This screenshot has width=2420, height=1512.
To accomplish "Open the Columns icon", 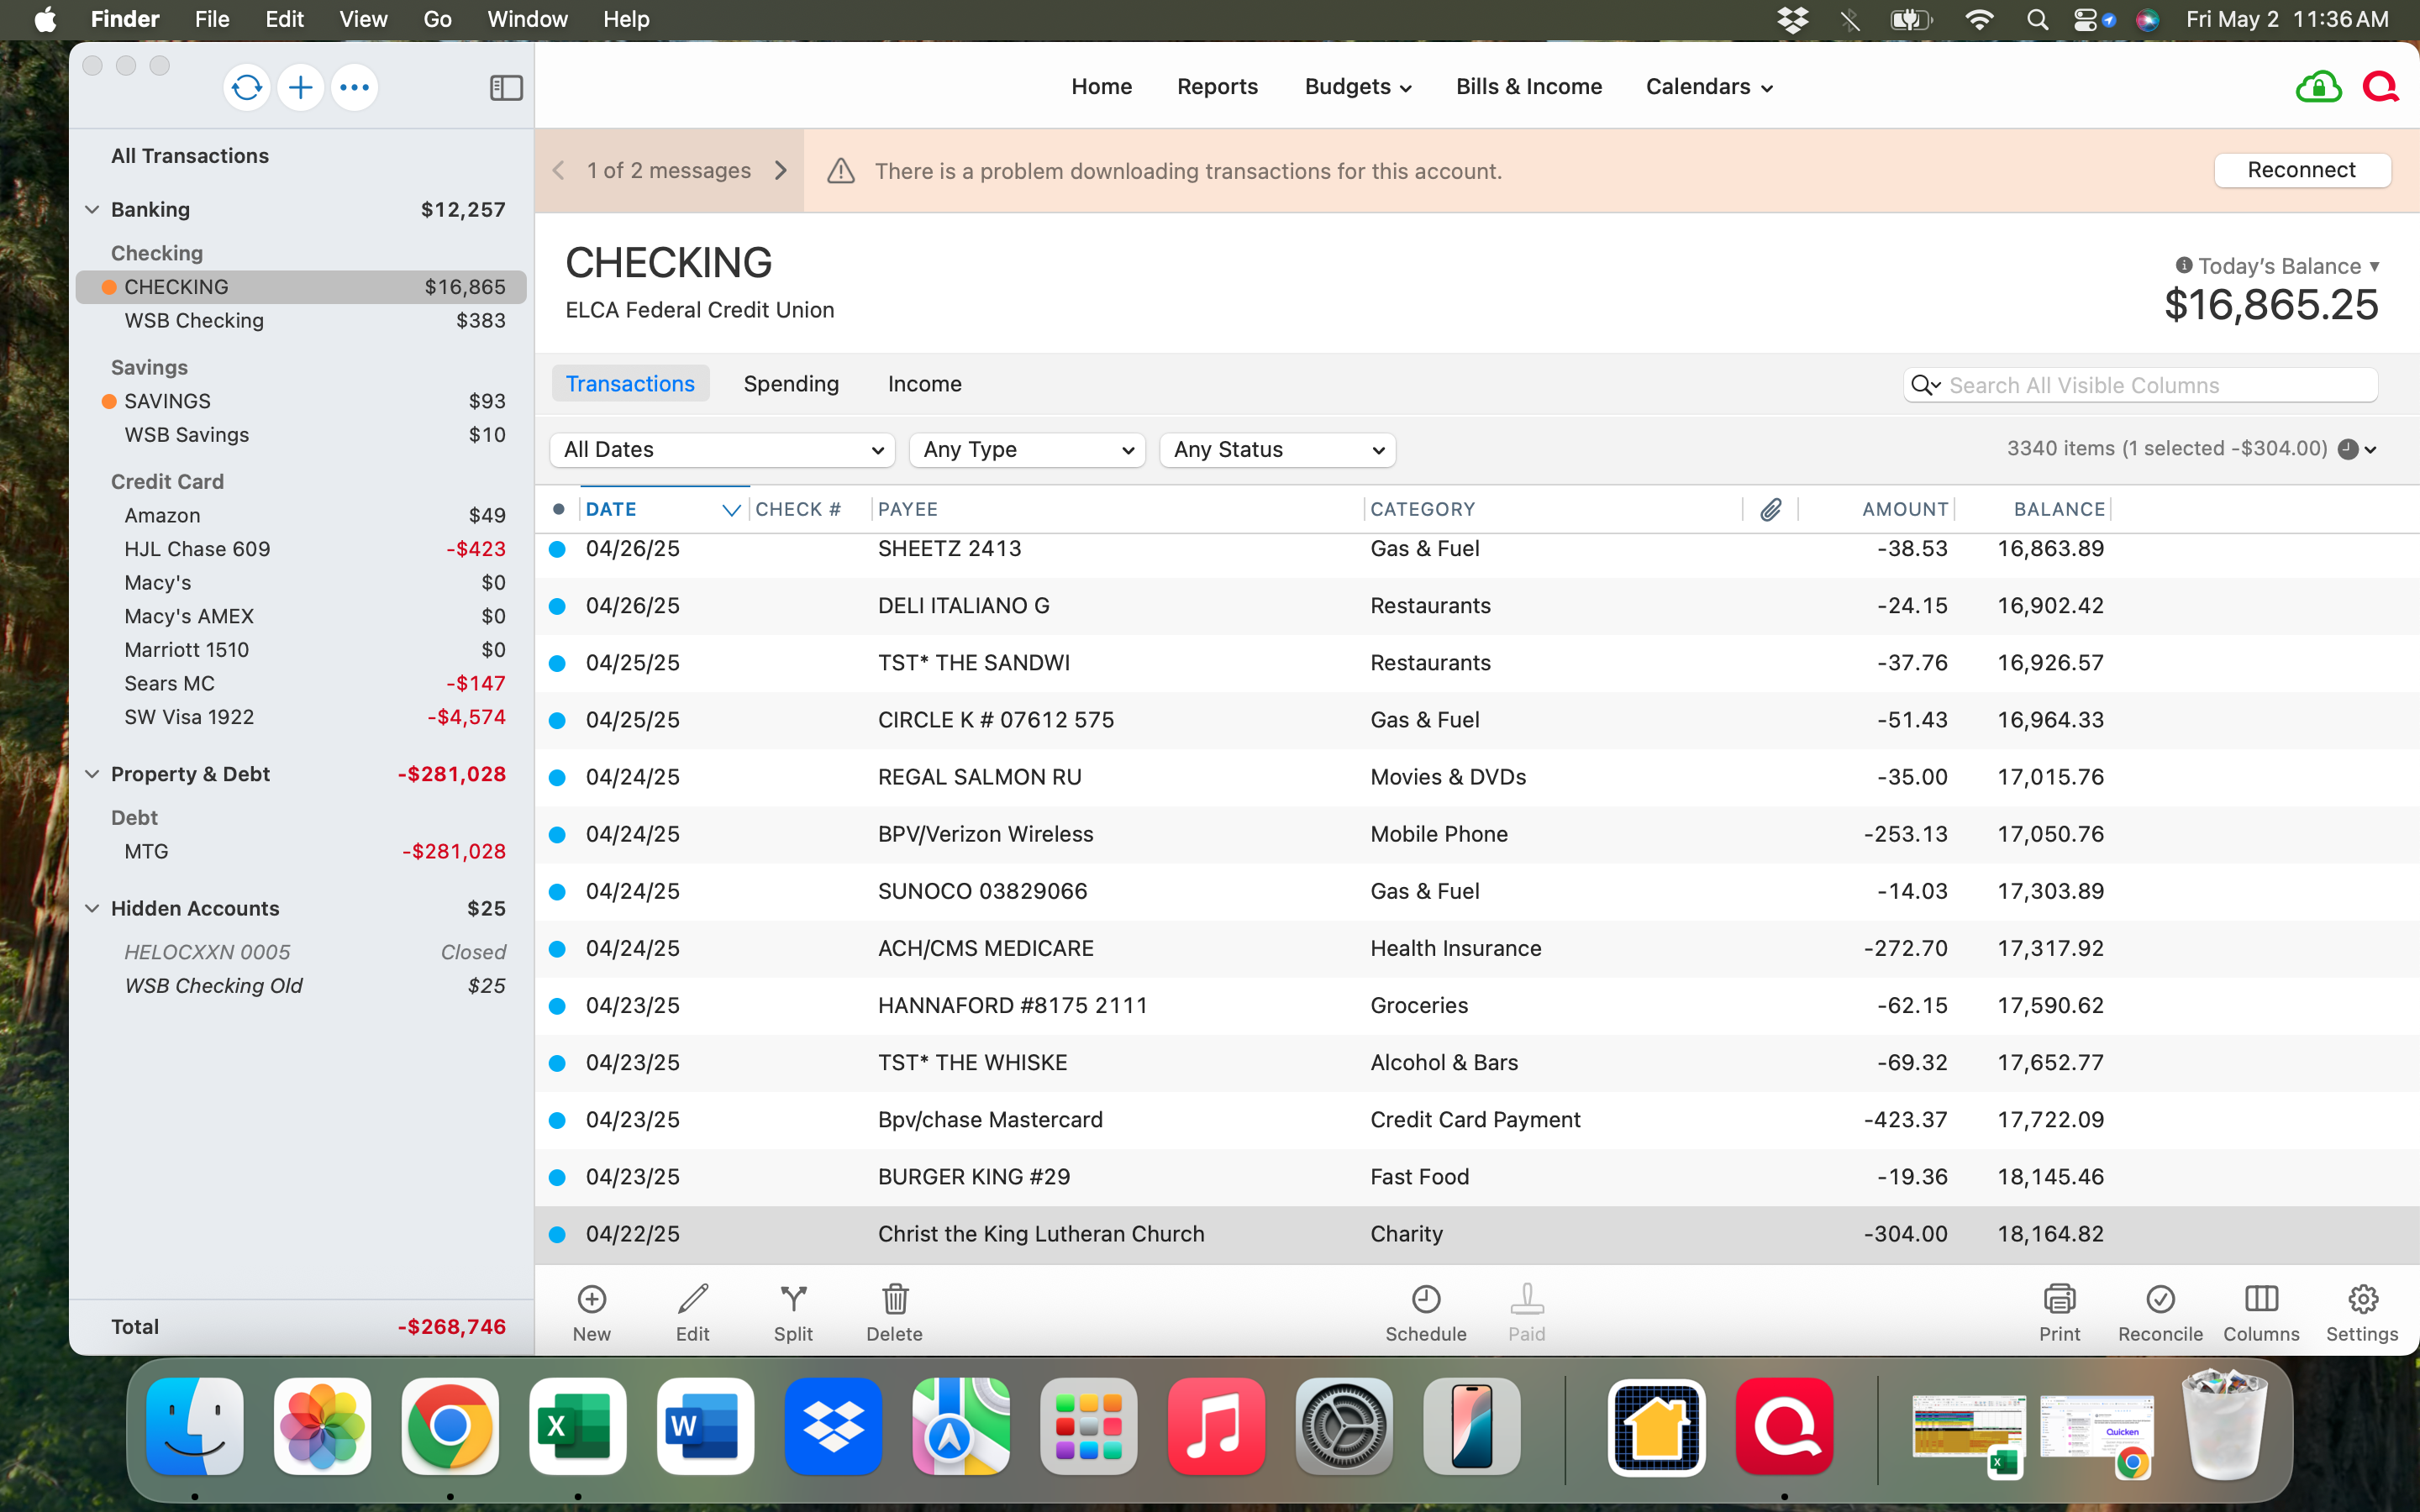I will coord(2261,1299).
